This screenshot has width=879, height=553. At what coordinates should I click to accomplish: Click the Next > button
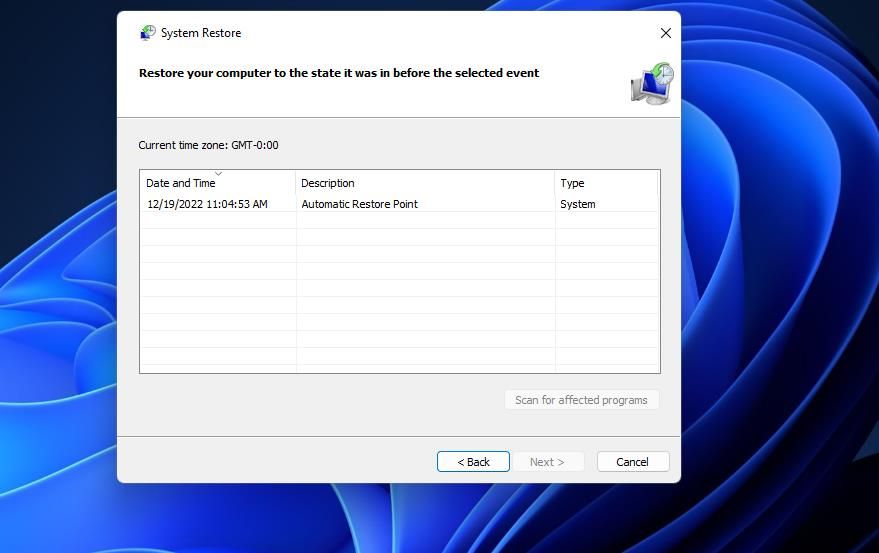point(548,462)
